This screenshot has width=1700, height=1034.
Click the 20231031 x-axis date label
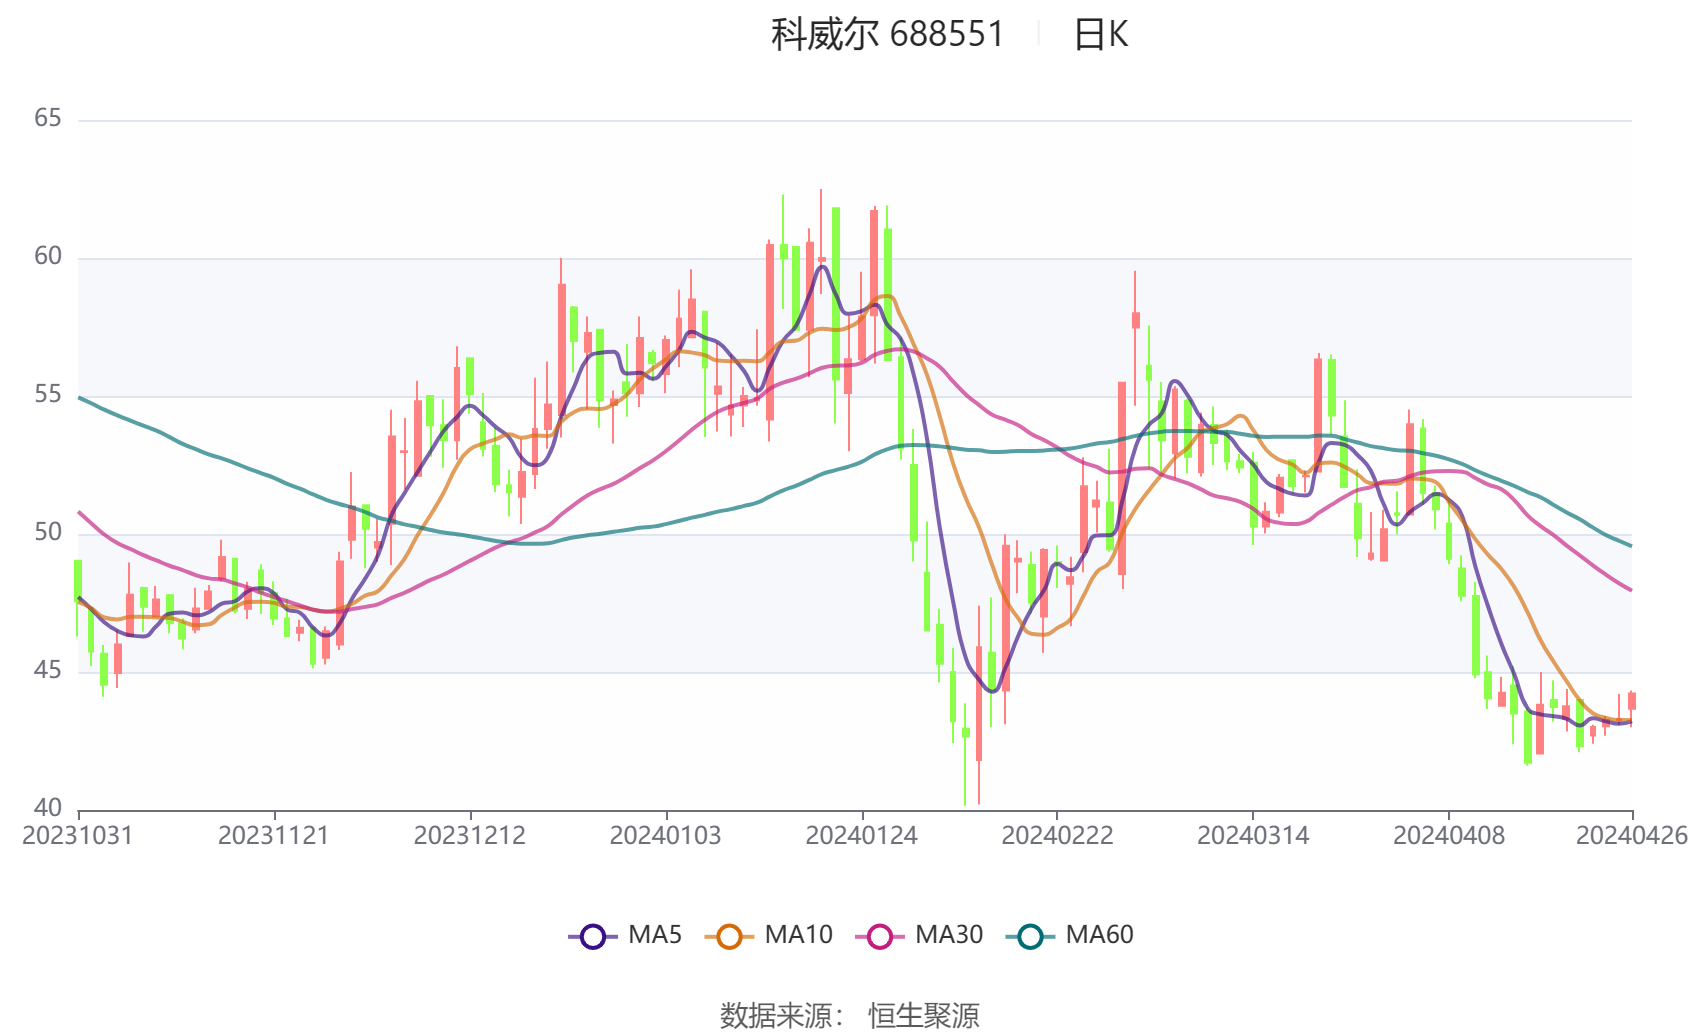click(78, 836)
